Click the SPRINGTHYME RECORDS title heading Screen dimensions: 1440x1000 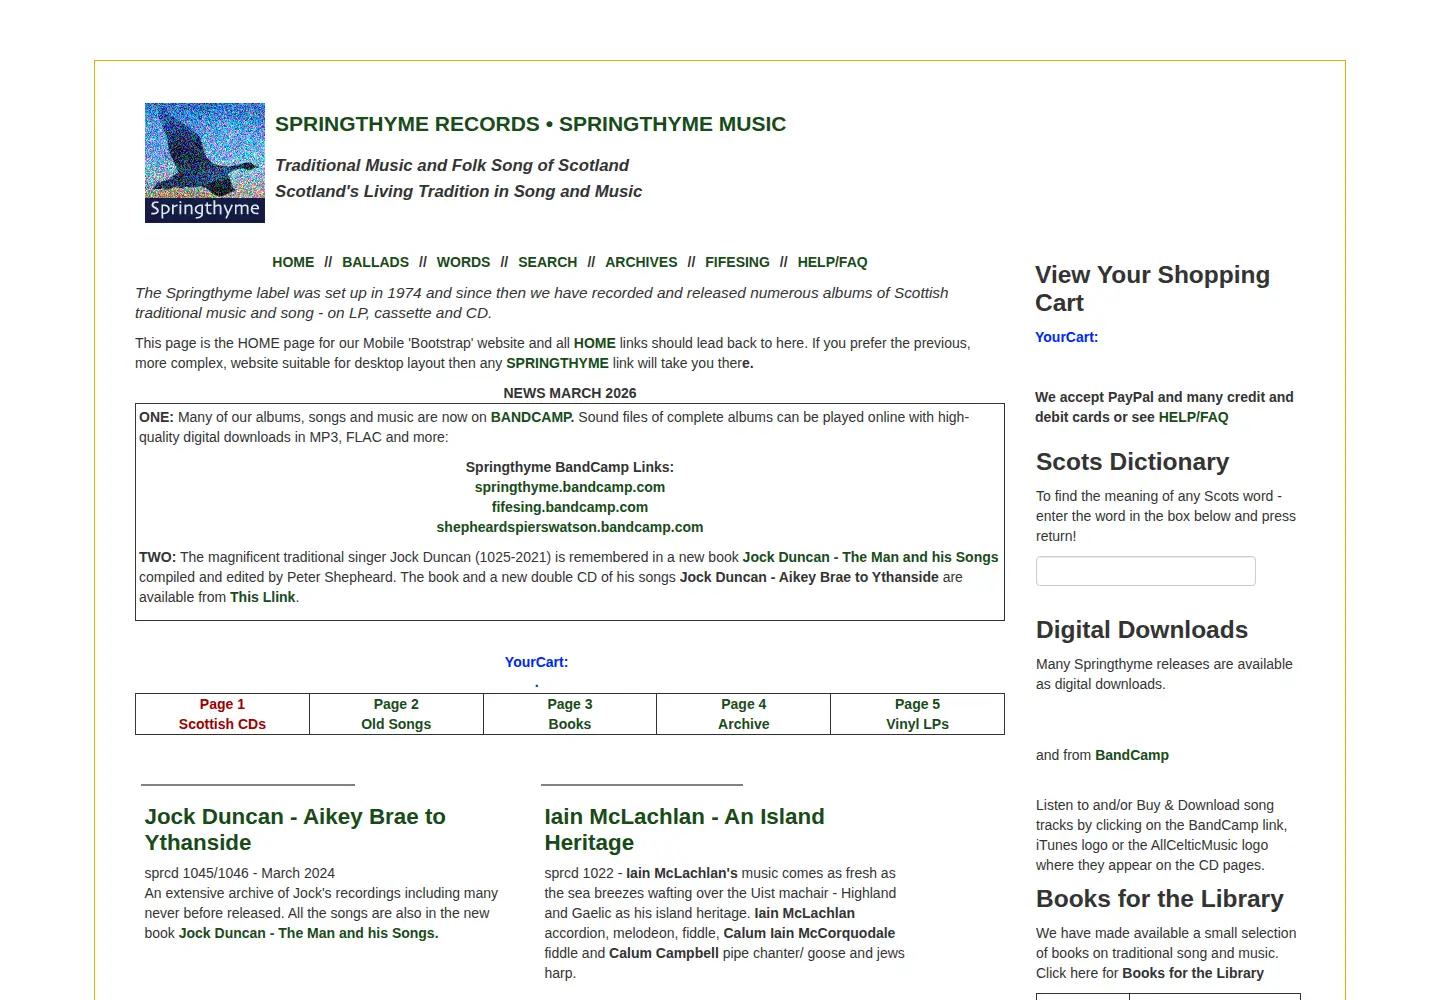[x=531, y=124]
